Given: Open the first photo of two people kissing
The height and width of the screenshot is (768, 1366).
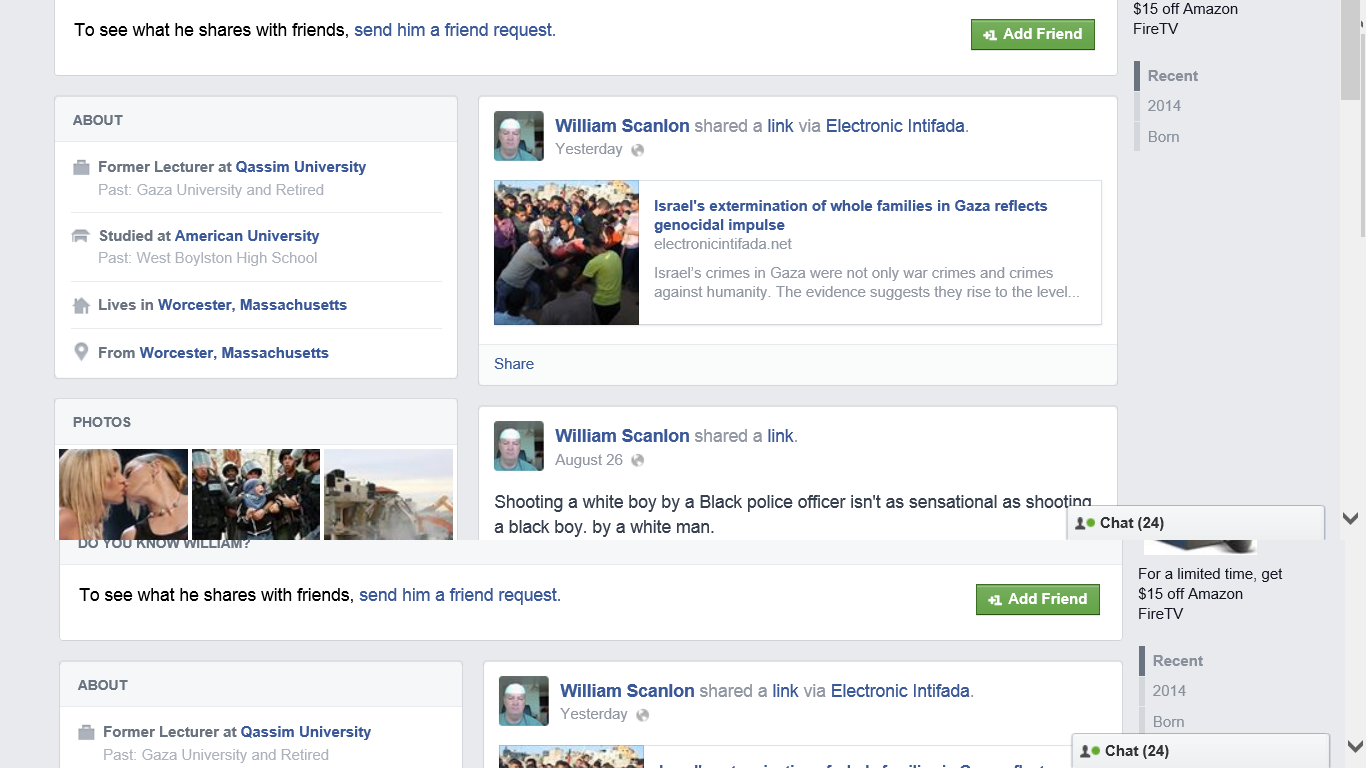Looking at the screenshot, I should click(123, 494).
